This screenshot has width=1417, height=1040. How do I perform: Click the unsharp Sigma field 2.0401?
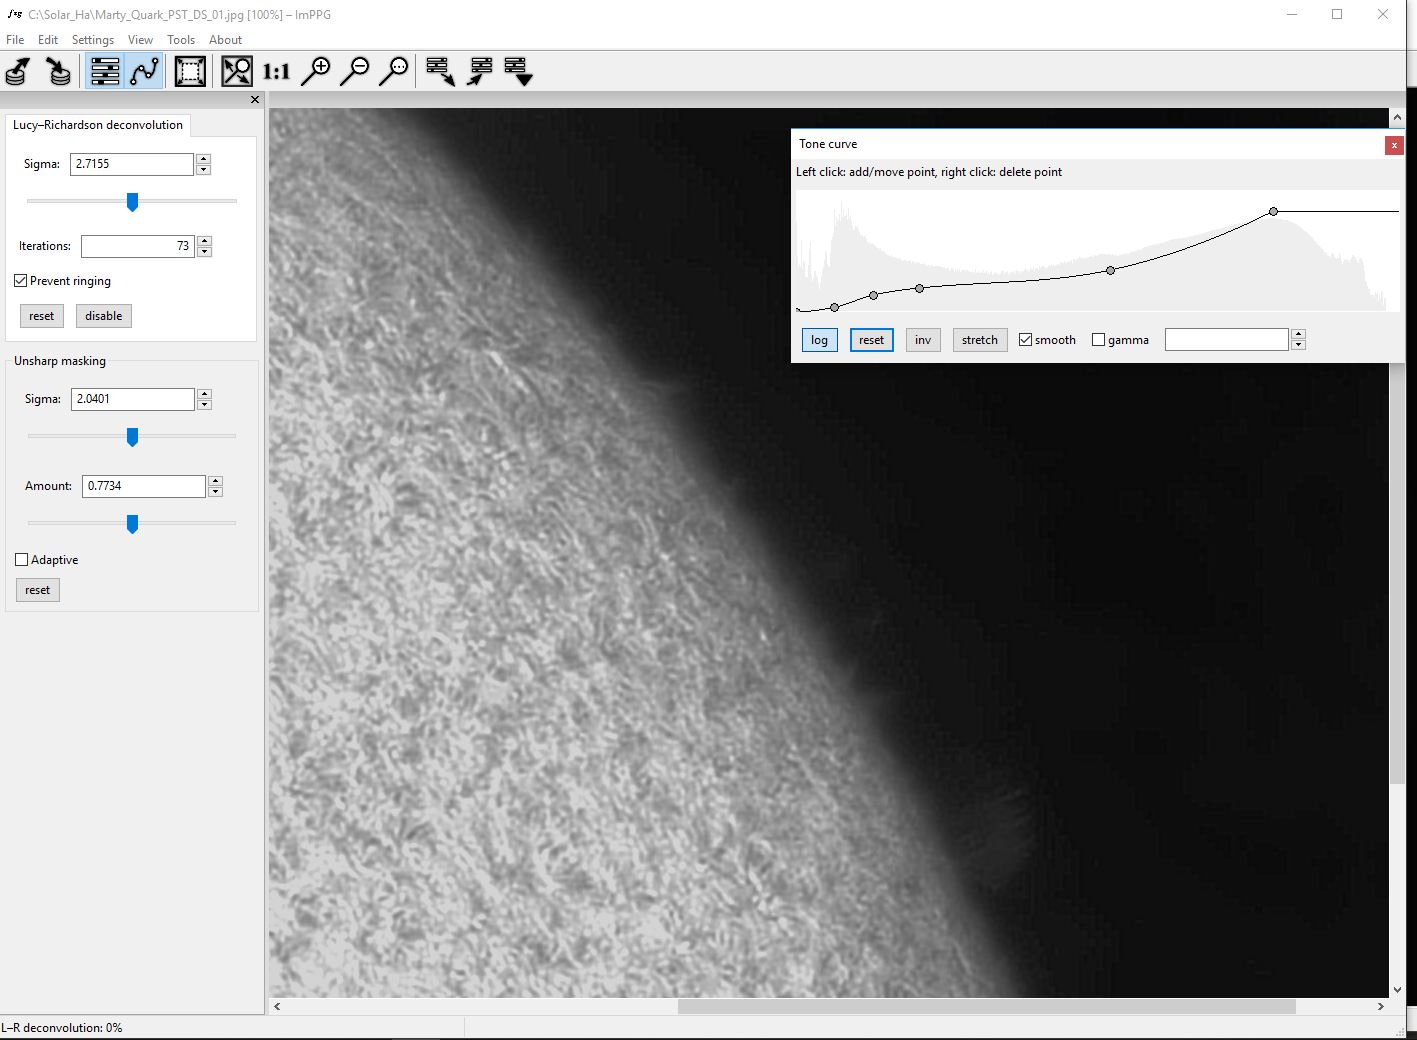tap(133, 399)
